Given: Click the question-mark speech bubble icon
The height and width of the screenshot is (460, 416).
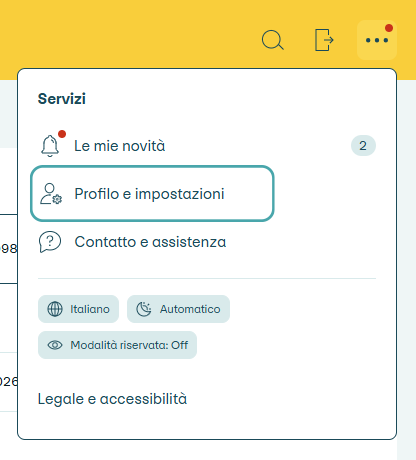Looking at the screenshot, I should tap(50, 242).
